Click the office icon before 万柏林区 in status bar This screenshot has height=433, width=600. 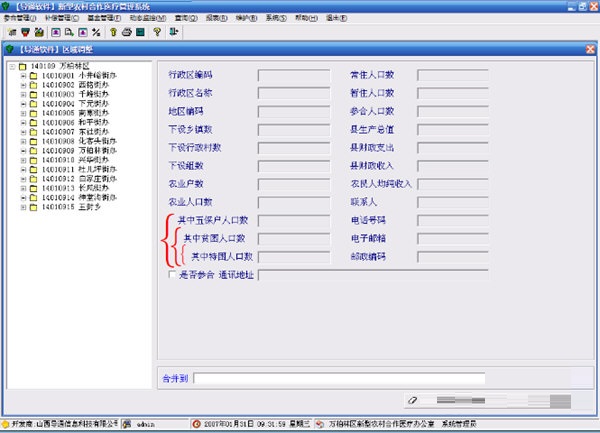click(x=320, y=424)
